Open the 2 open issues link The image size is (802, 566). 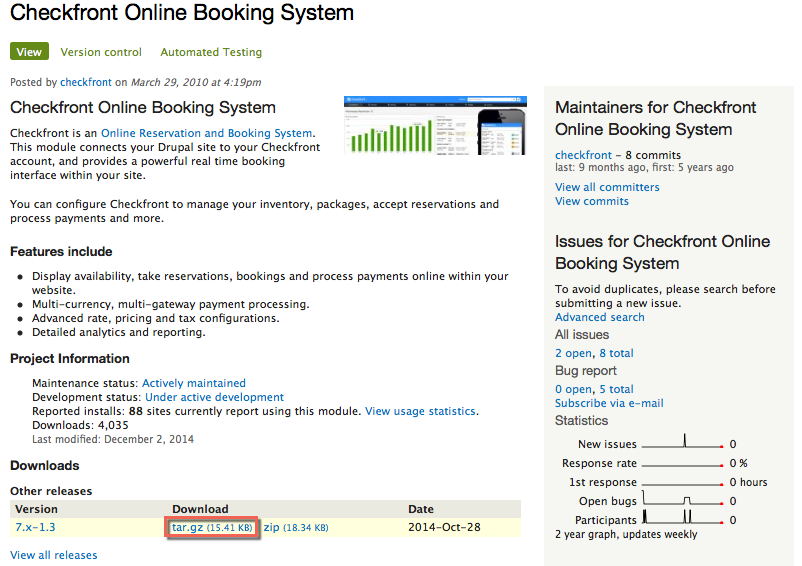click(573, 353)
